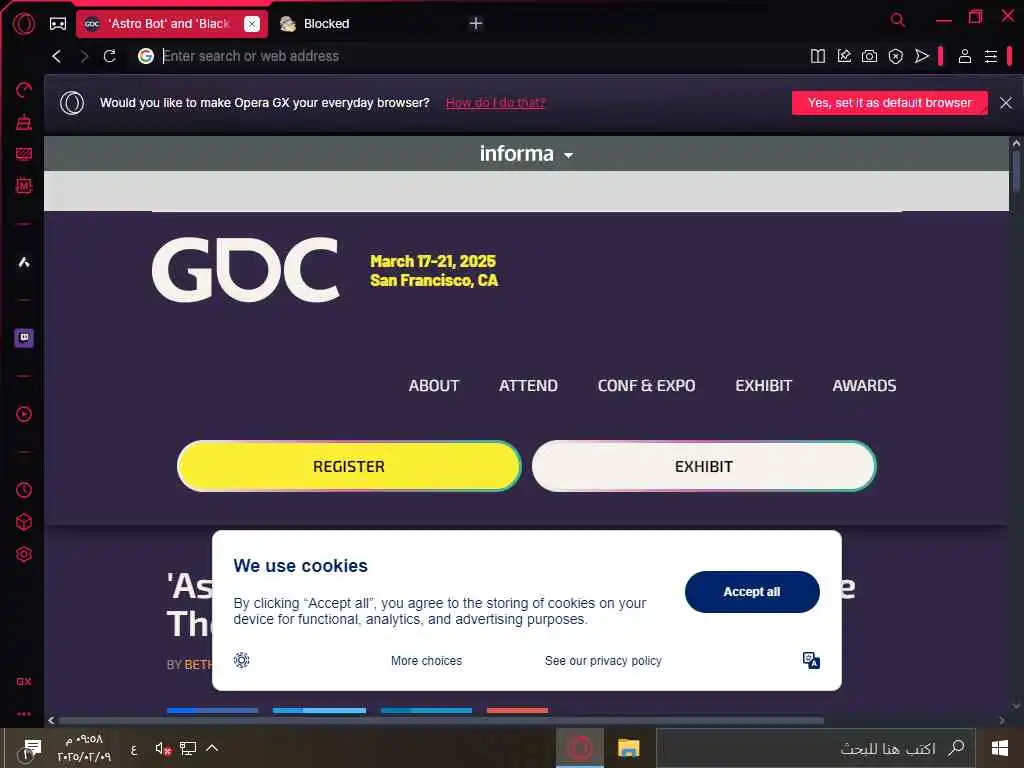
Task: Take a snapshot with the camera icon
Action: click(x=869, y=56)
